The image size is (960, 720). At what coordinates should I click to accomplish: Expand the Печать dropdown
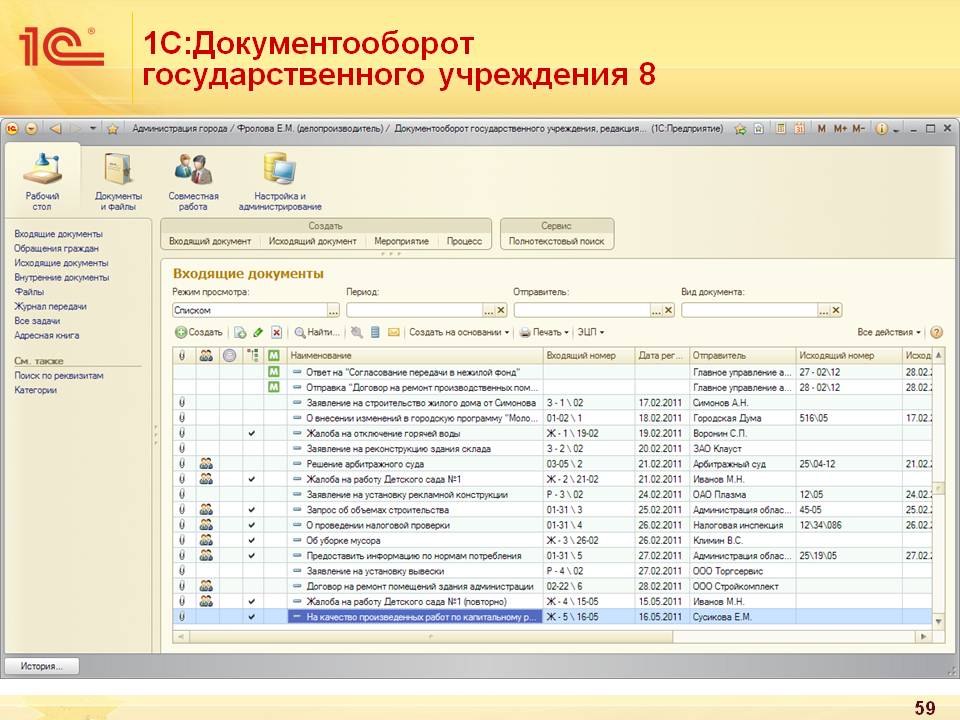click(x=544, y=332)
